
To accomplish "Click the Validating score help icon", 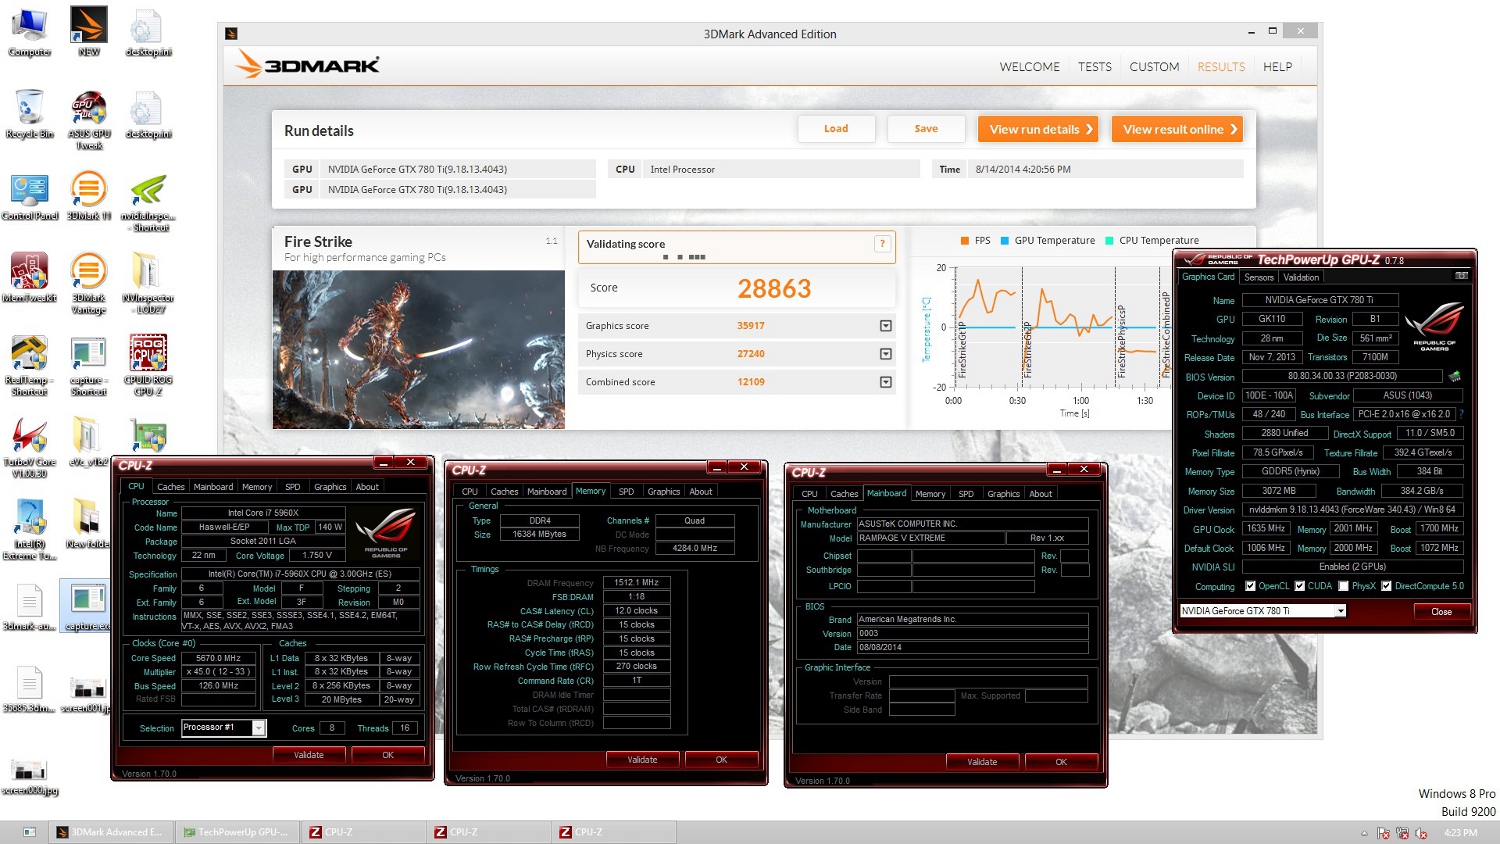I will coord(882,244).
